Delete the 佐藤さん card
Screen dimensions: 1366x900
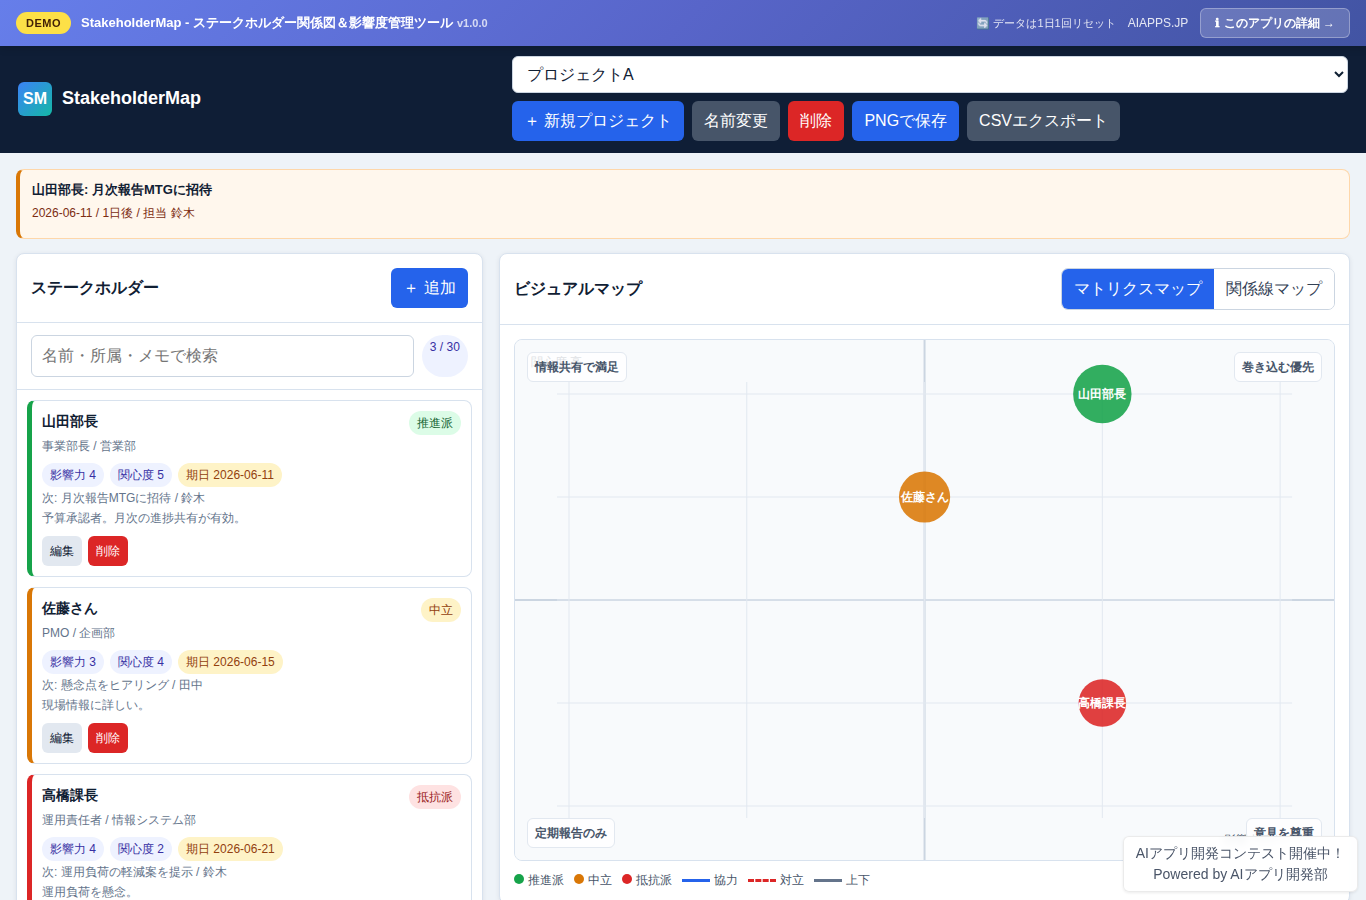tap(108, 738)
